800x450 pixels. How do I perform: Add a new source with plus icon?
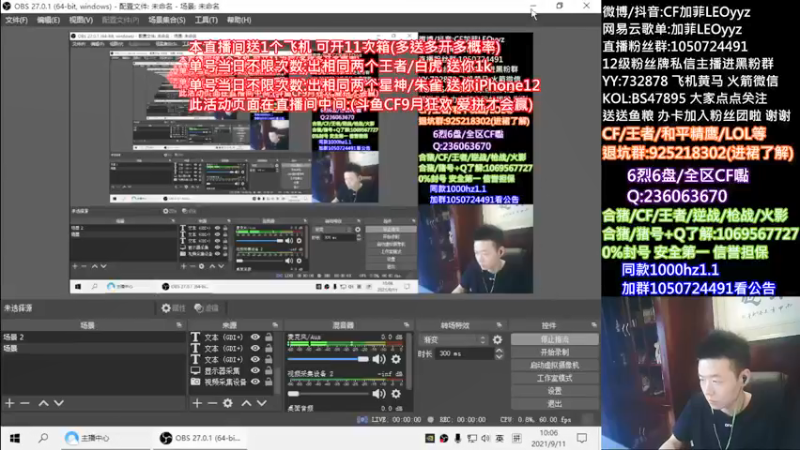pos(197,403)
